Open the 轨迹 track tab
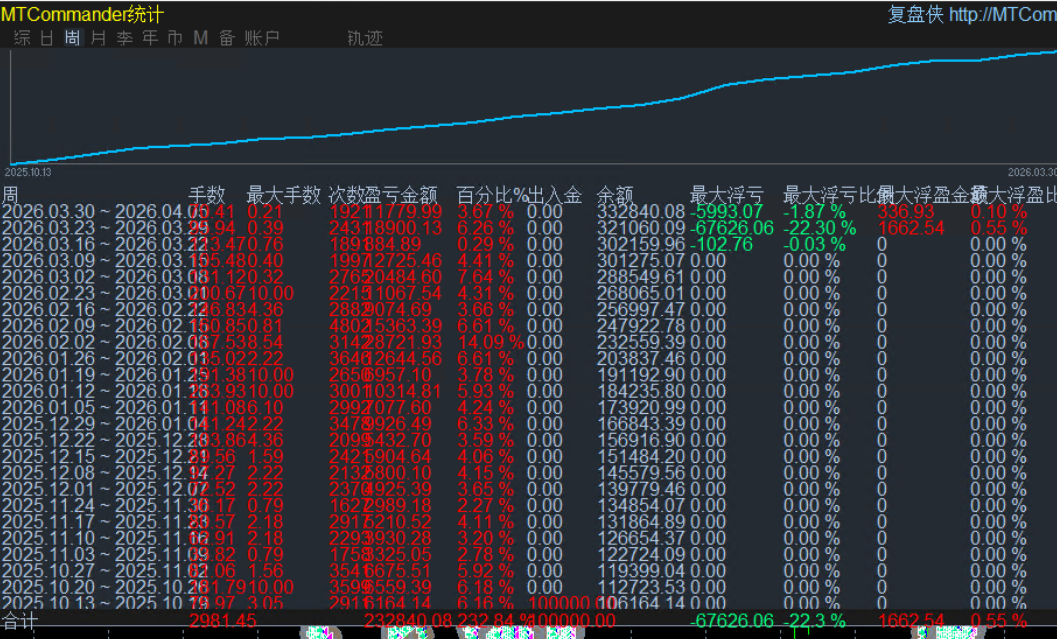This screenshot has width=1057, height=639. pyautogui.click(x=365, y=38)
